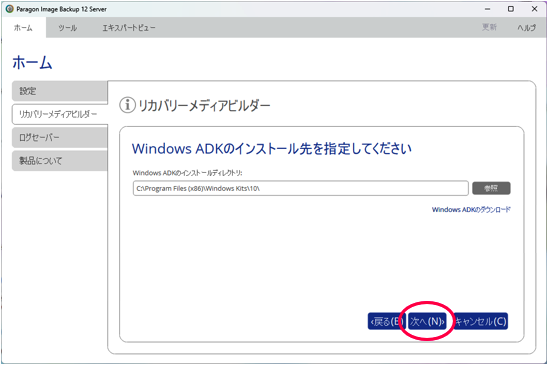Viewport: 550px width, 367px height.
Task: Select 設定 in the sidebar
Action: point(60,91)
